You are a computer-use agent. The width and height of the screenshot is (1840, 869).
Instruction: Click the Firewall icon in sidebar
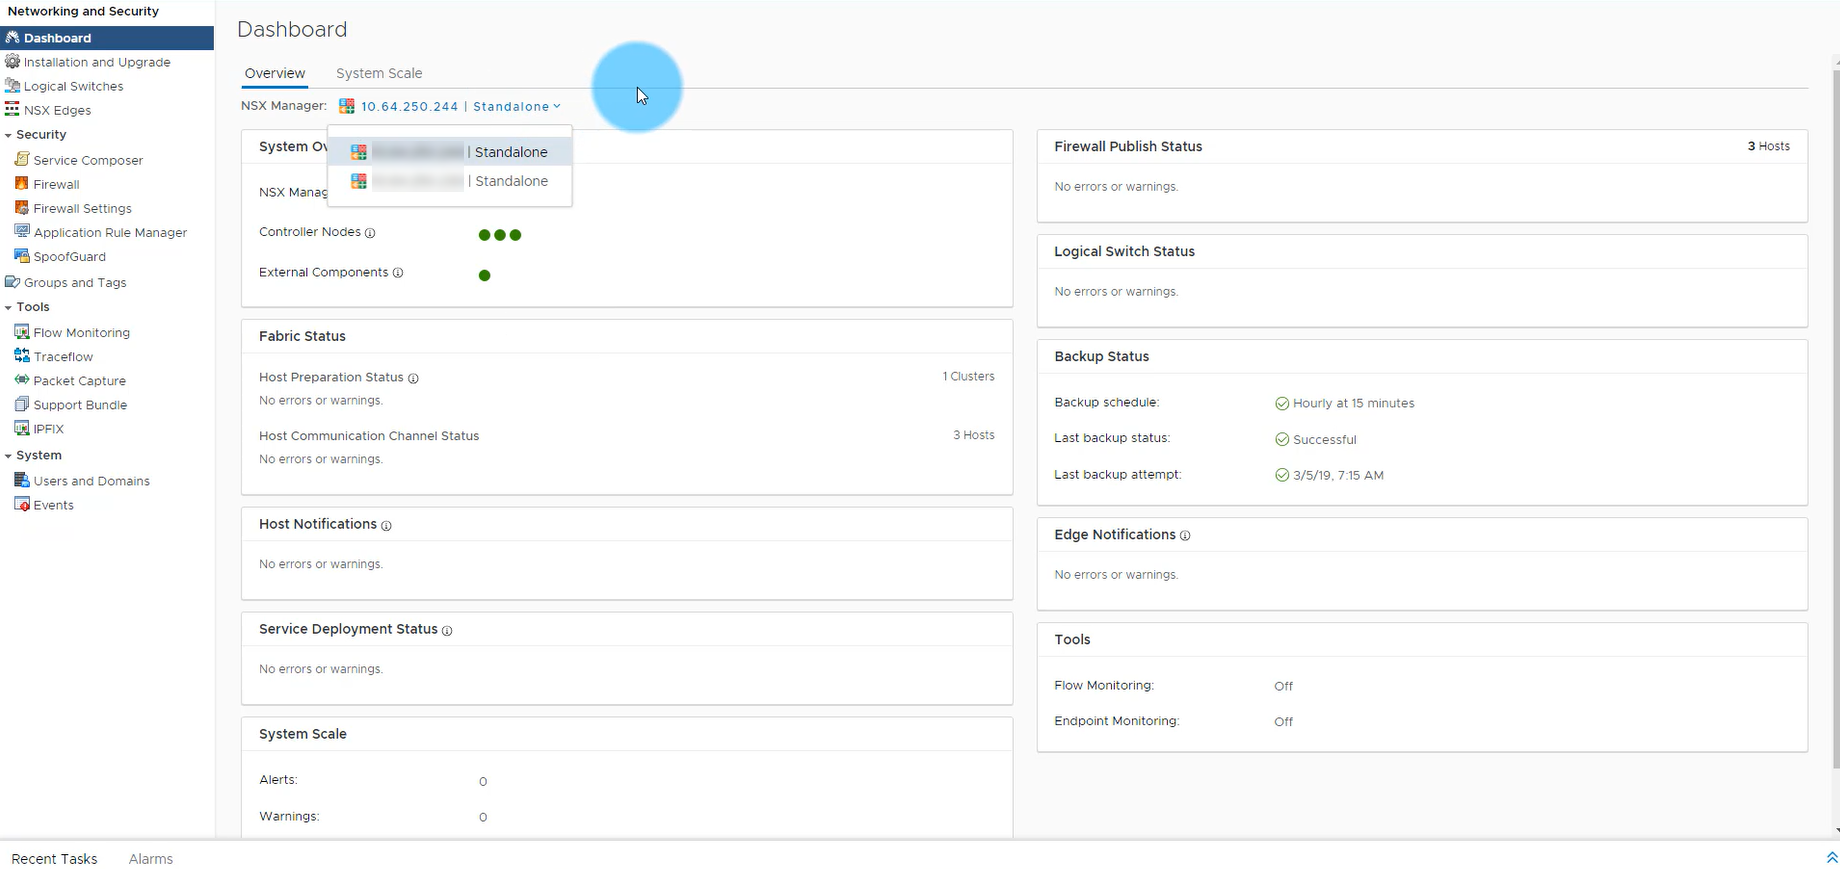(21, 184)
